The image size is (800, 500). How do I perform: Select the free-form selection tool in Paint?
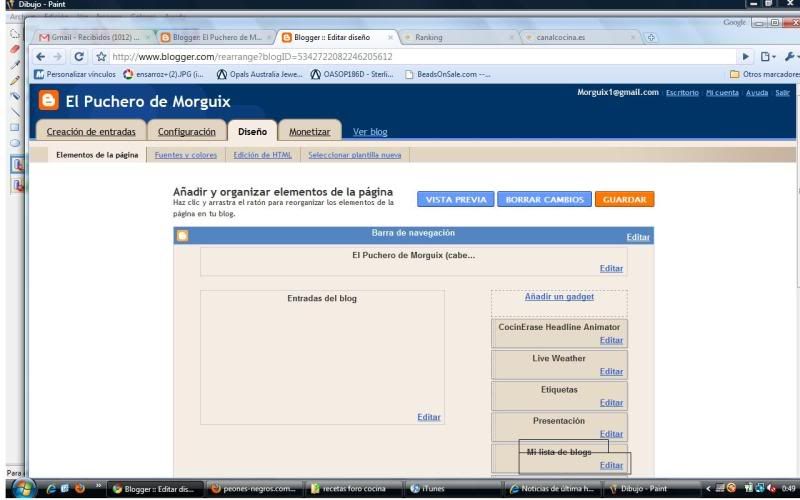15,34
